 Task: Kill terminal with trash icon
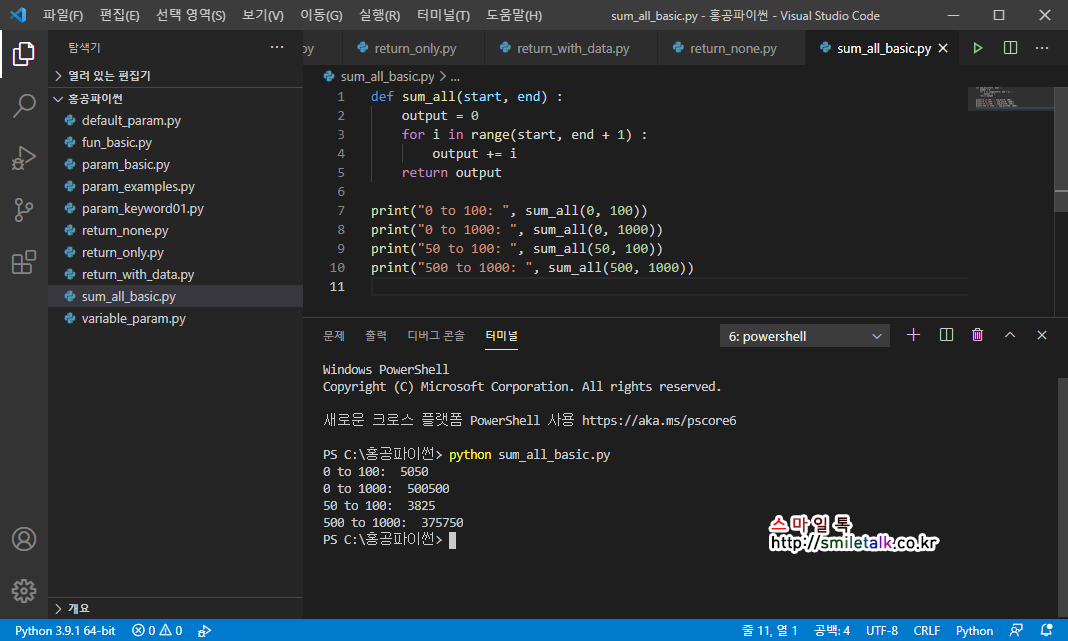coord(977,335)
